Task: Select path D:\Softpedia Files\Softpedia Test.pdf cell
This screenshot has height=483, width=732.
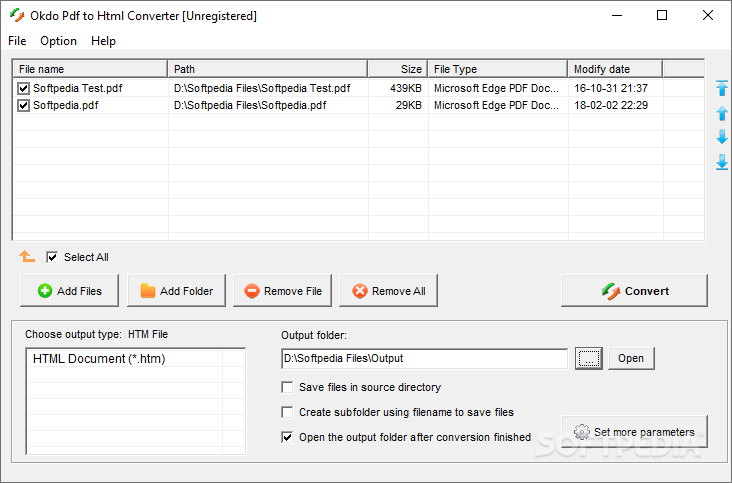Action: 262,88
